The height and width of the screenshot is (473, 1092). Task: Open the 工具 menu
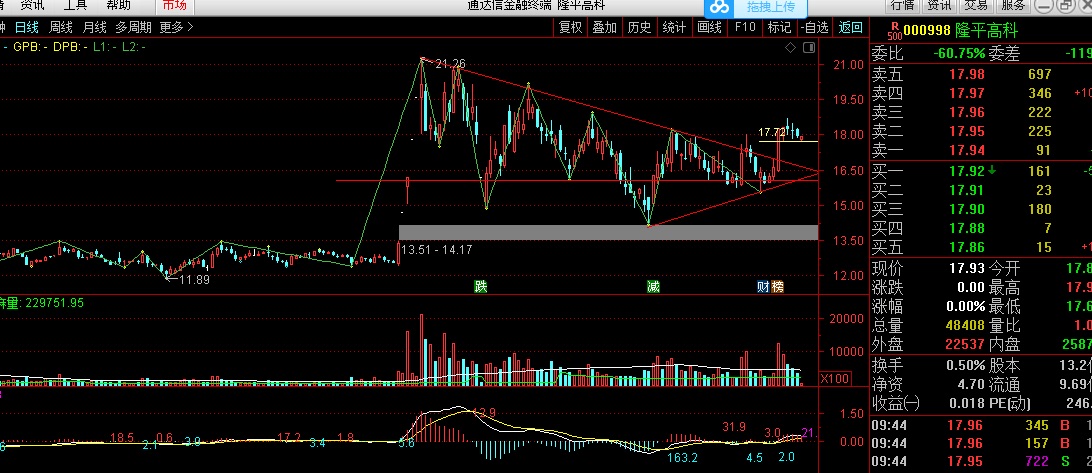point(75,5)
